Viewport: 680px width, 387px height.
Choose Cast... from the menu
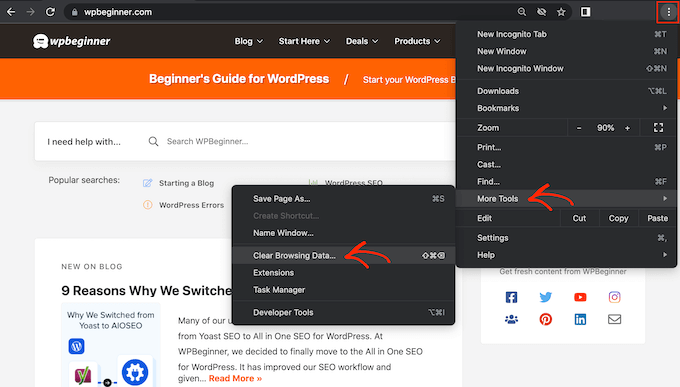pyautogui.click(x=566, y=164)
